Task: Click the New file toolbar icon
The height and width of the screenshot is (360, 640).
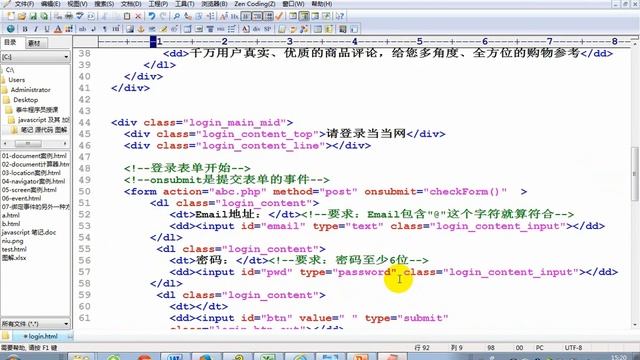Action: point(11,16)
